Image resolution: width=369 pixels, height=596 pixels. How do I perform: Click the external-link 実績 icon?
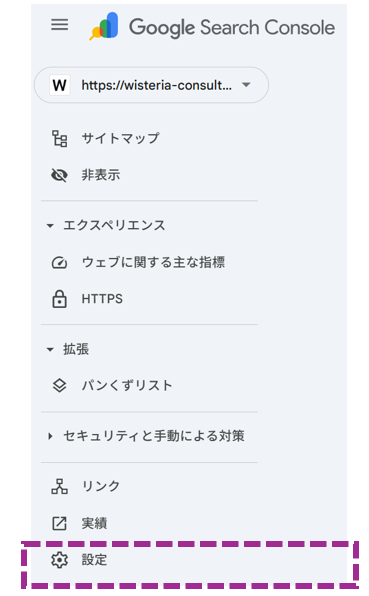59,523
